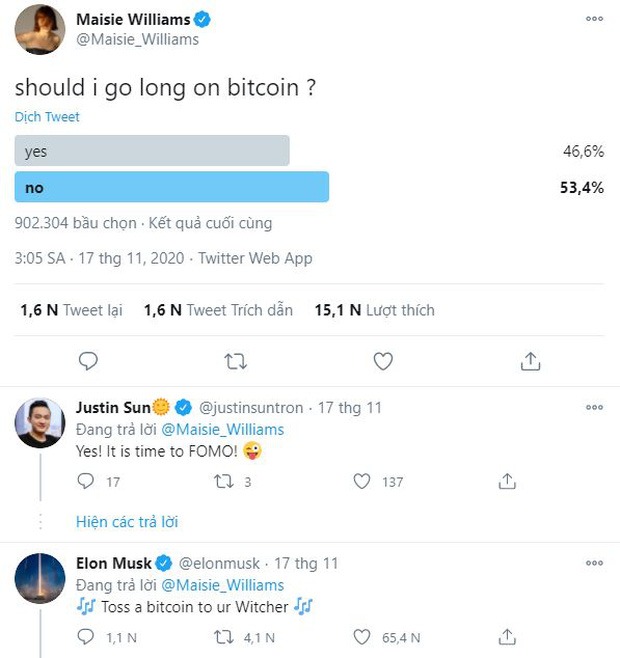Open more options for Maisie's tweet
This screenshot has width=620, height=658.
pos(594,19)
